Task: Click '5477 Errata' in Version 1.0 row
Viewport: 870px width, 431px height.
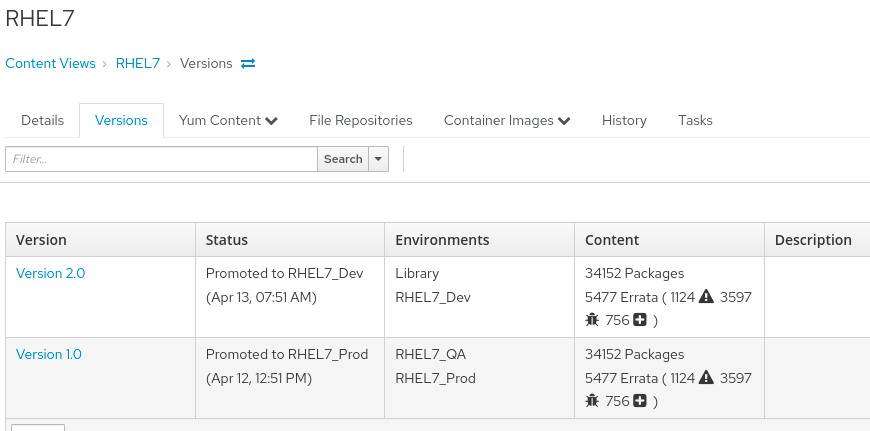Action: coord(621,379)
